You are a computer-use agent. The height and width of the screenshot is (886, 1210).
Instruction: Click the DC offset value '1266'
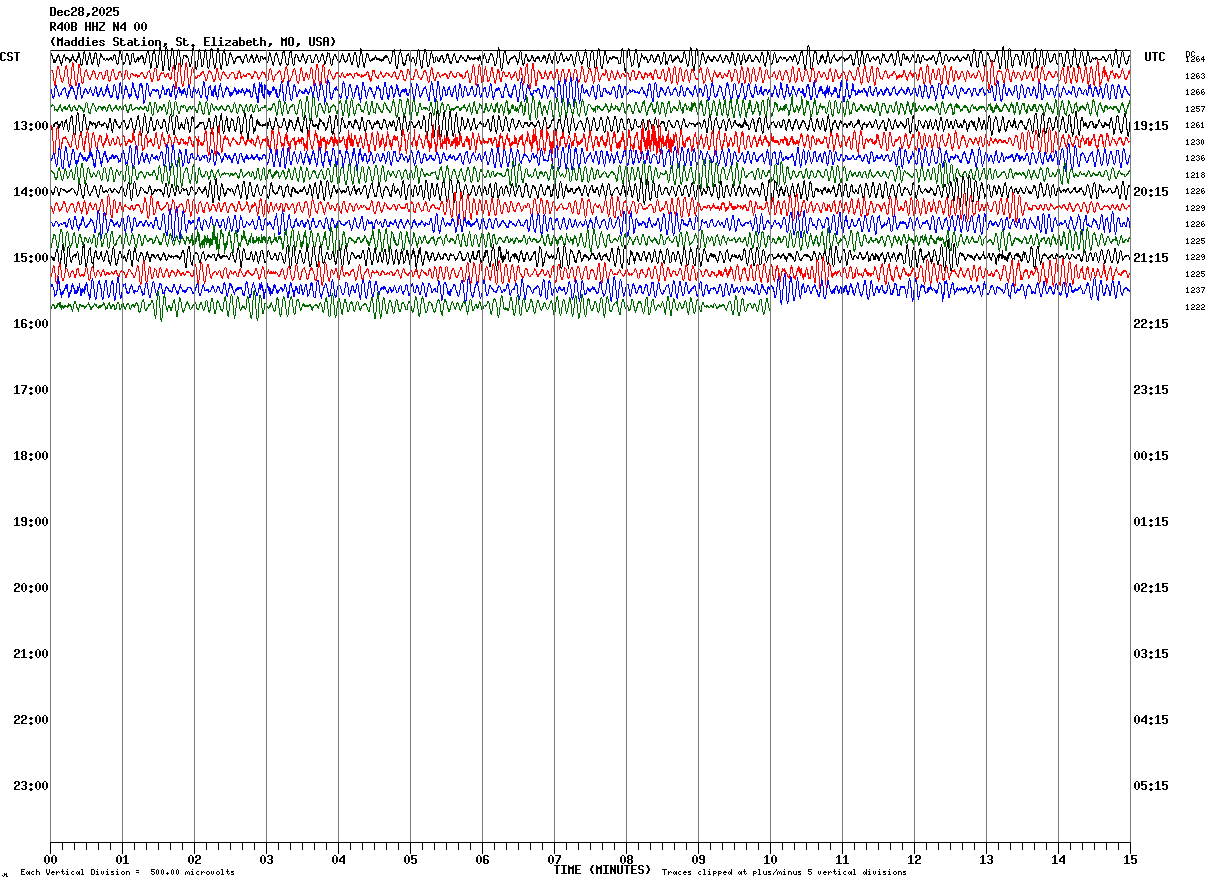coord(1195,92)
